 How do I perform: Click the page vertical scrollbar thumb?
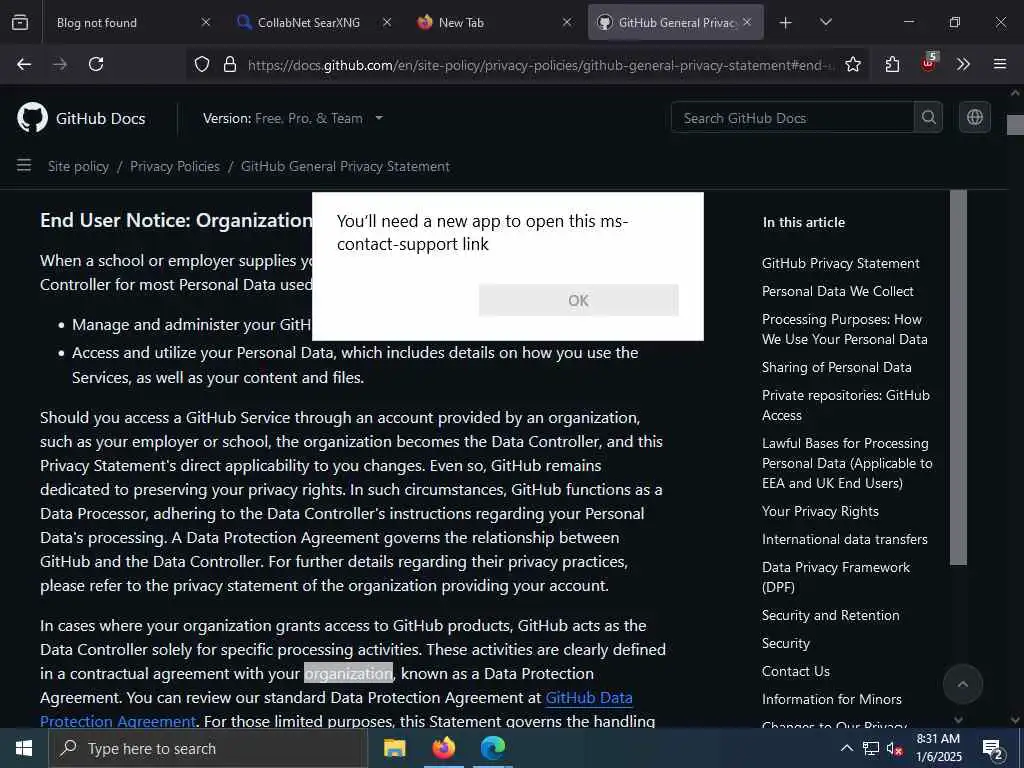pos(1016,124)
